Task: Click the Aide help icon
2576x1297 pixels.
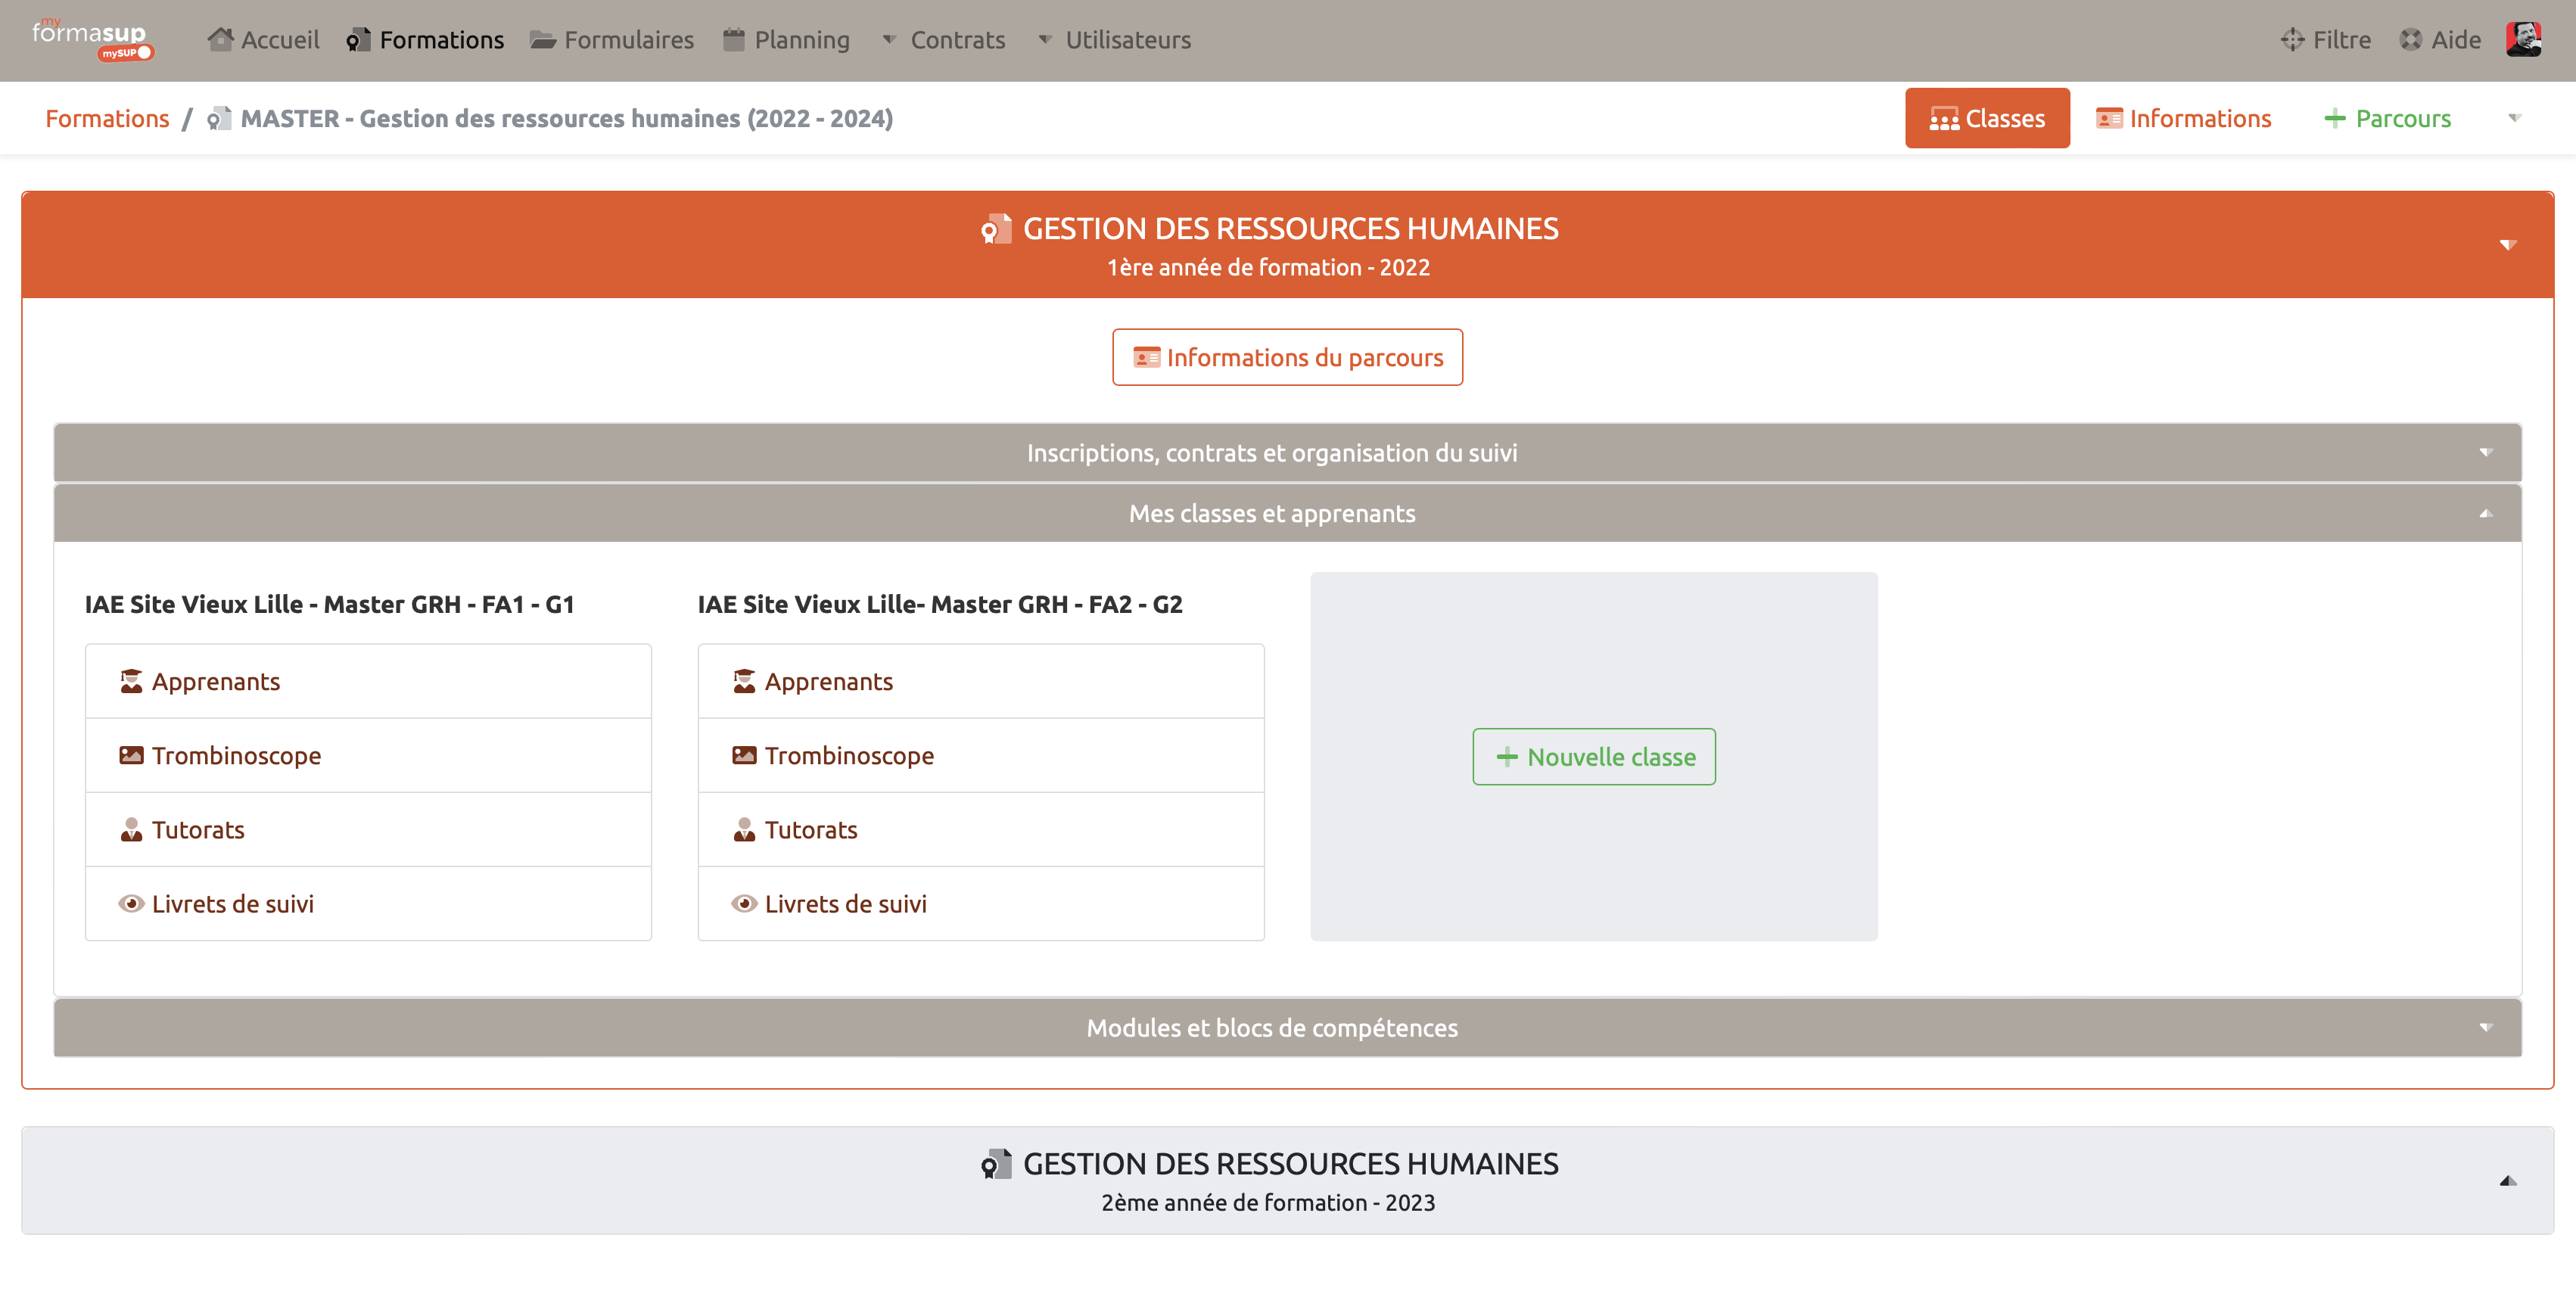Action: (x=2407, y=39)
